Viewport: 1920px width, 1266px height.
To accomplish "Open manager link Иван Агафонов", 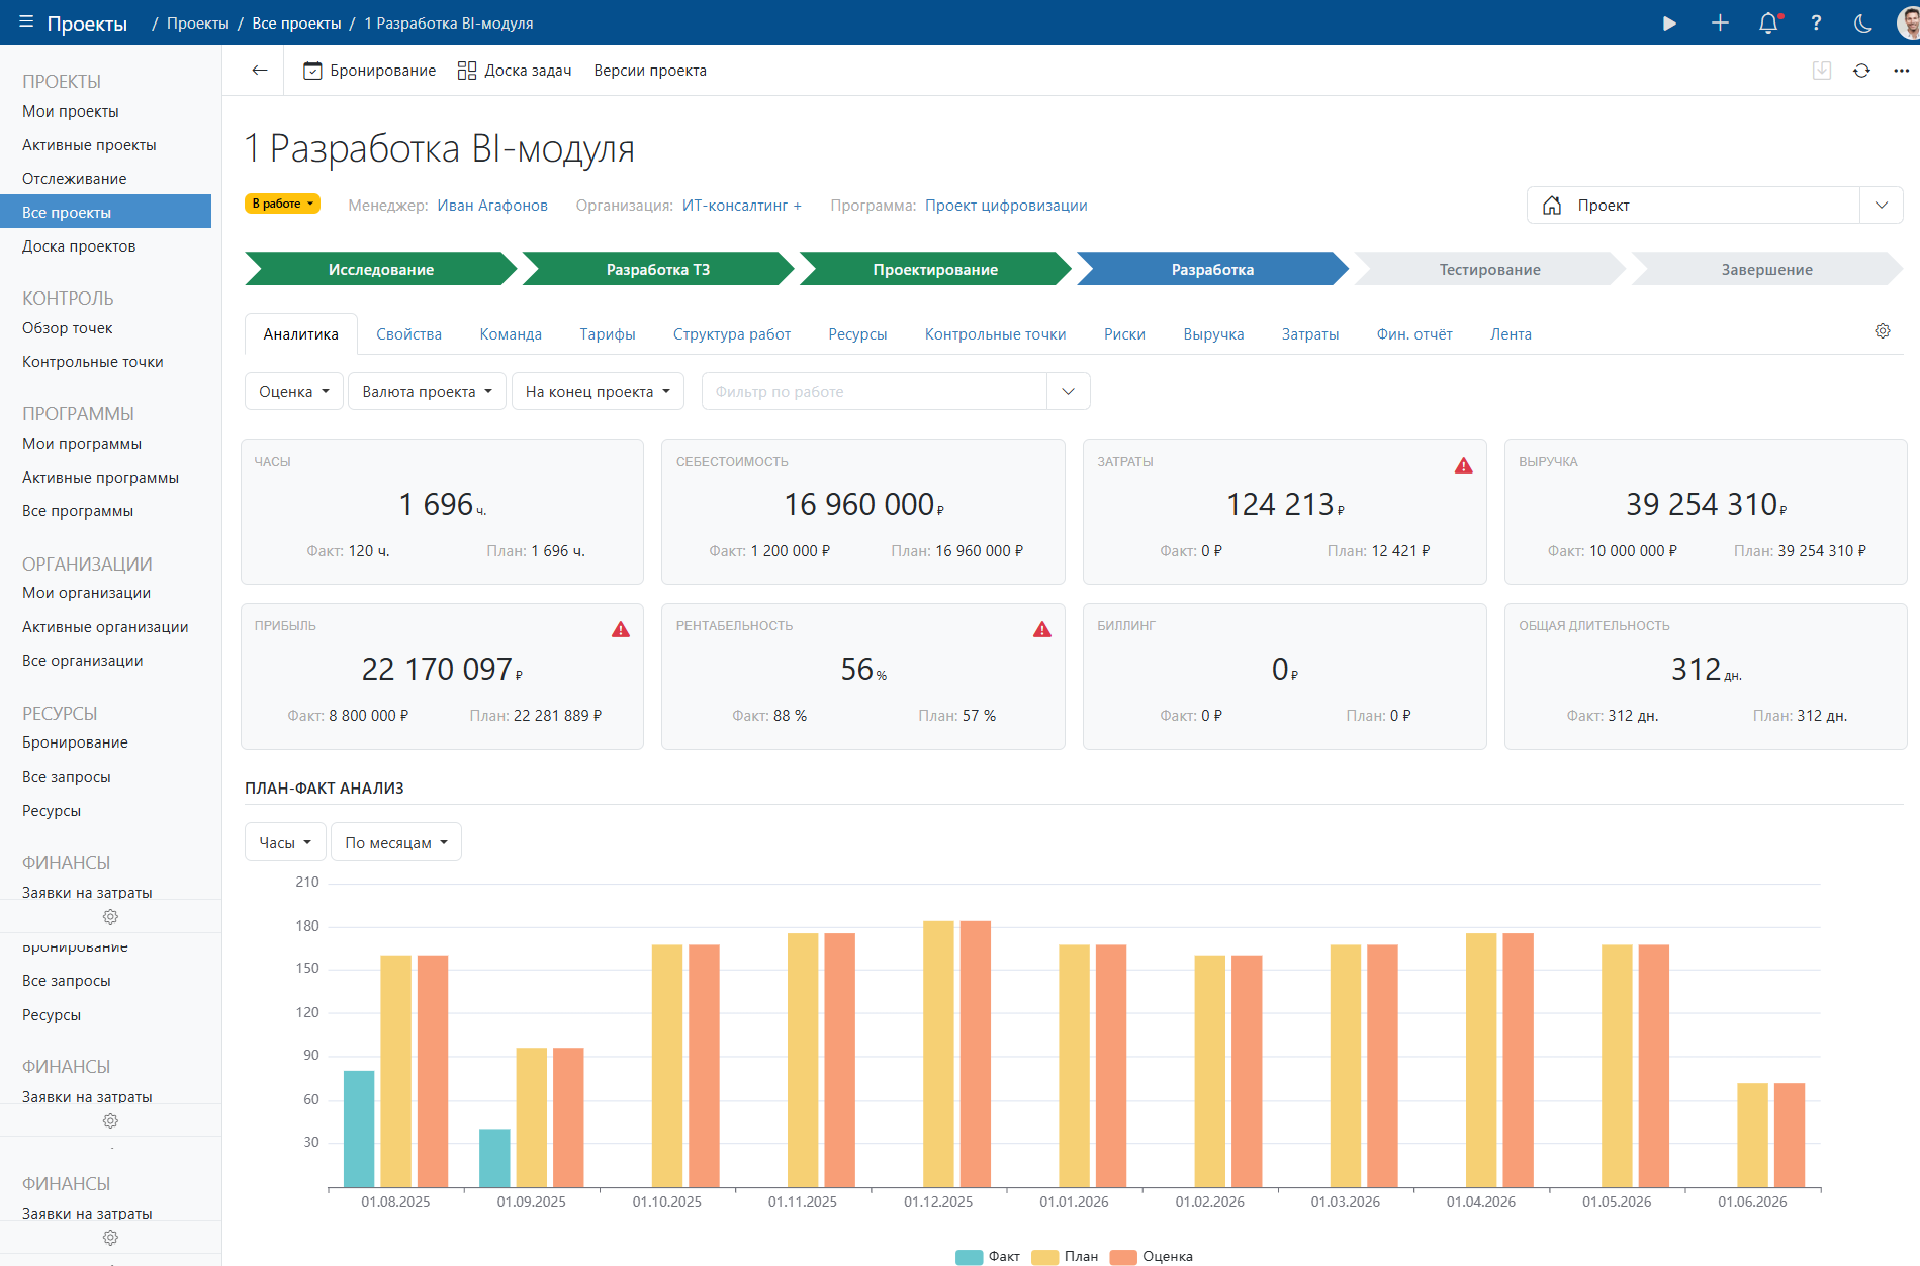I will pyautogui.click(x=492, y=206).
